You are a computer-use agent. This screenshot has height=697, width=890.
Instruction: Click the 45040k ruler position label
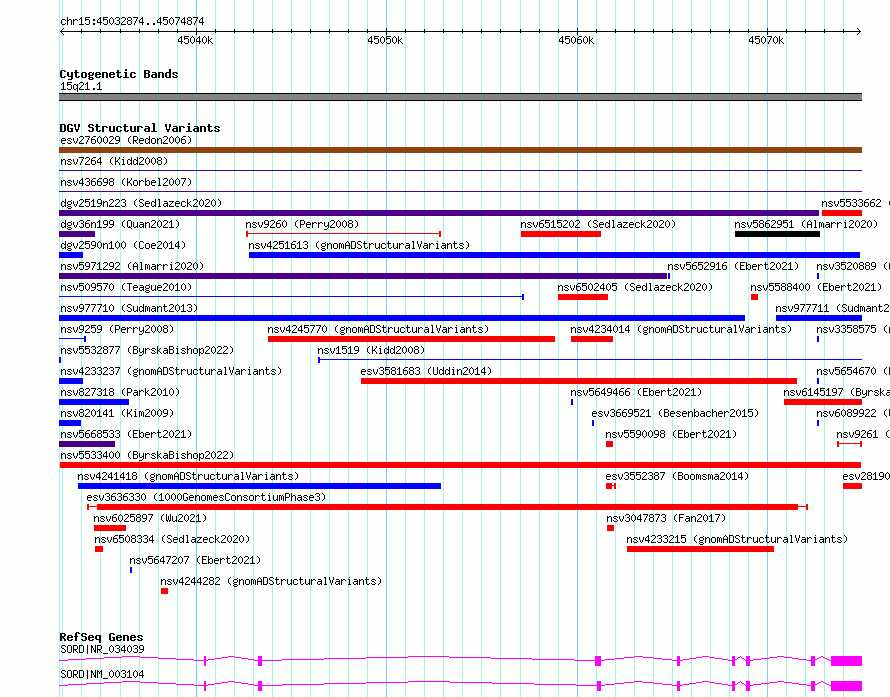pos(195,40)
